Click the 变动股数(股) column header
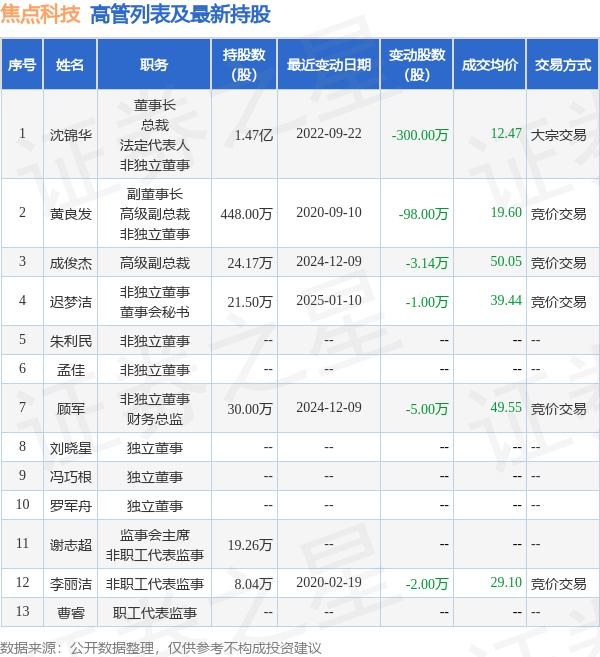Screen dimensions: 600x657 point(416,65)
